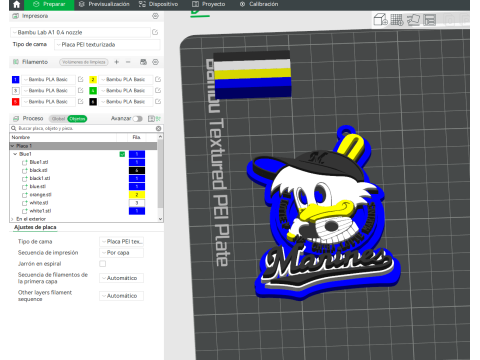Screen dimensions: 480x360
Task: Switch process mode to Objetos
Action: pos(77,119)
